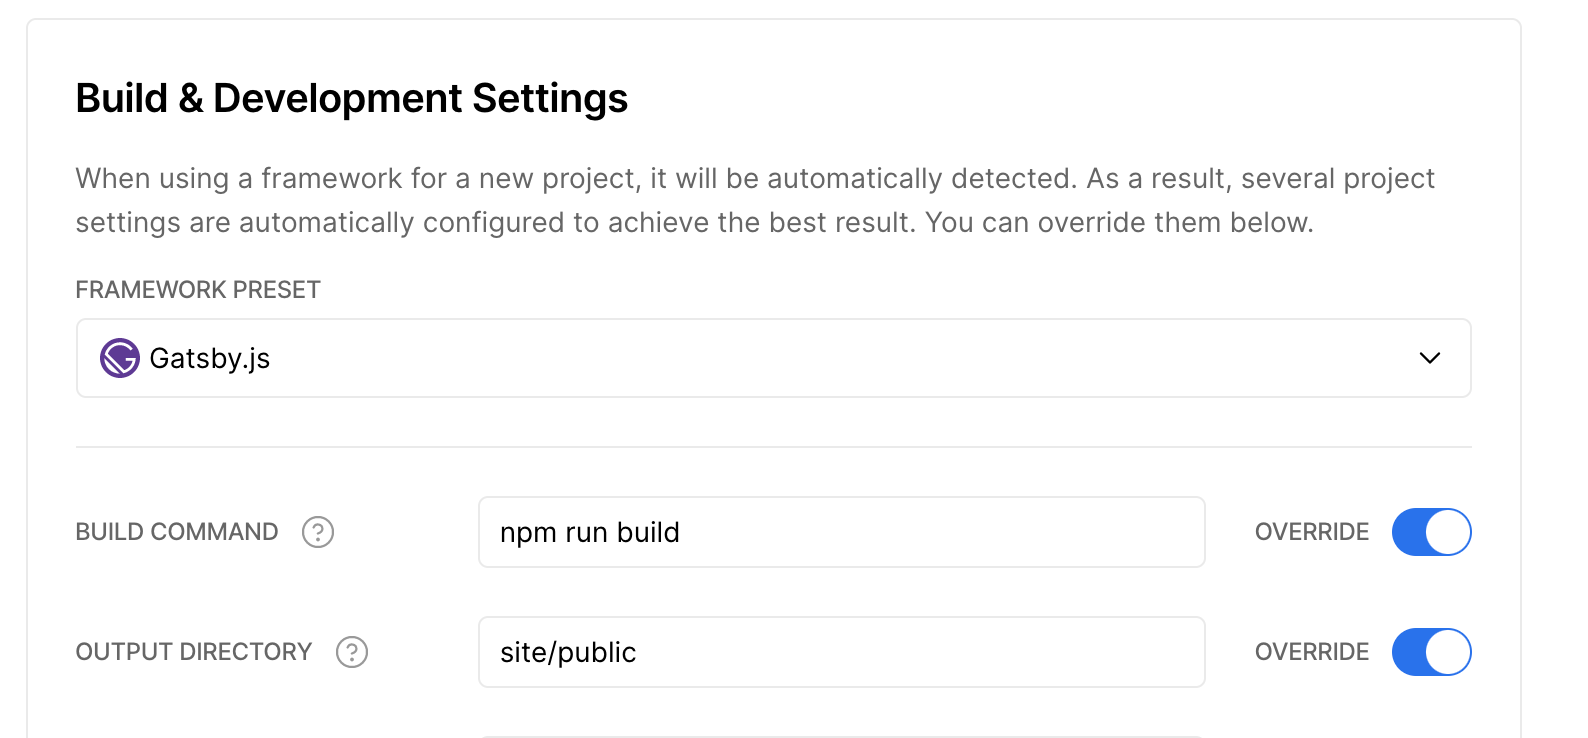Click divider line below Framework Preset selector

[x=774, y=447]
